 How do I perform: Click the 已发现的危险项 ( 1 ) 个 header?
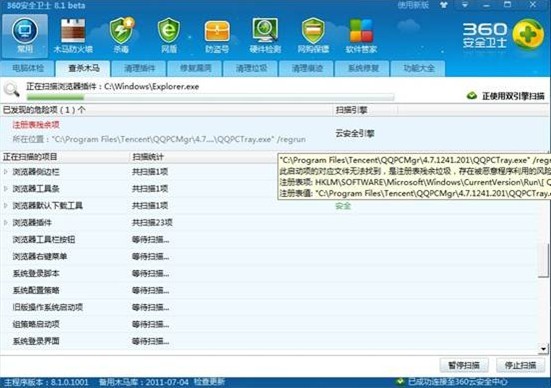tap(44, 110)
